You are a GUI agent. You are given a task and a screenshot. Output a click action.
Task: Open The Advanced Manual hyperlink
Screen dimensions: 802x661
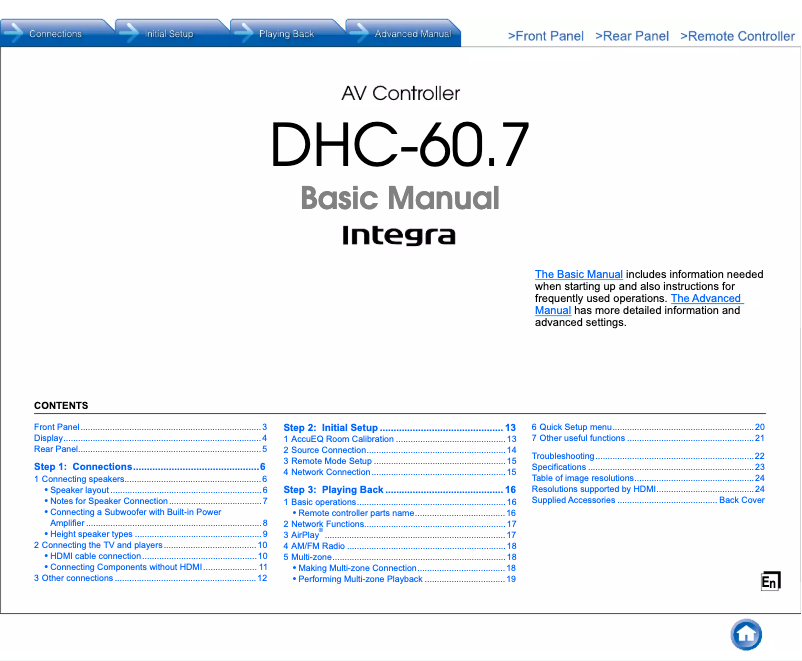click(x=706, y=298)
